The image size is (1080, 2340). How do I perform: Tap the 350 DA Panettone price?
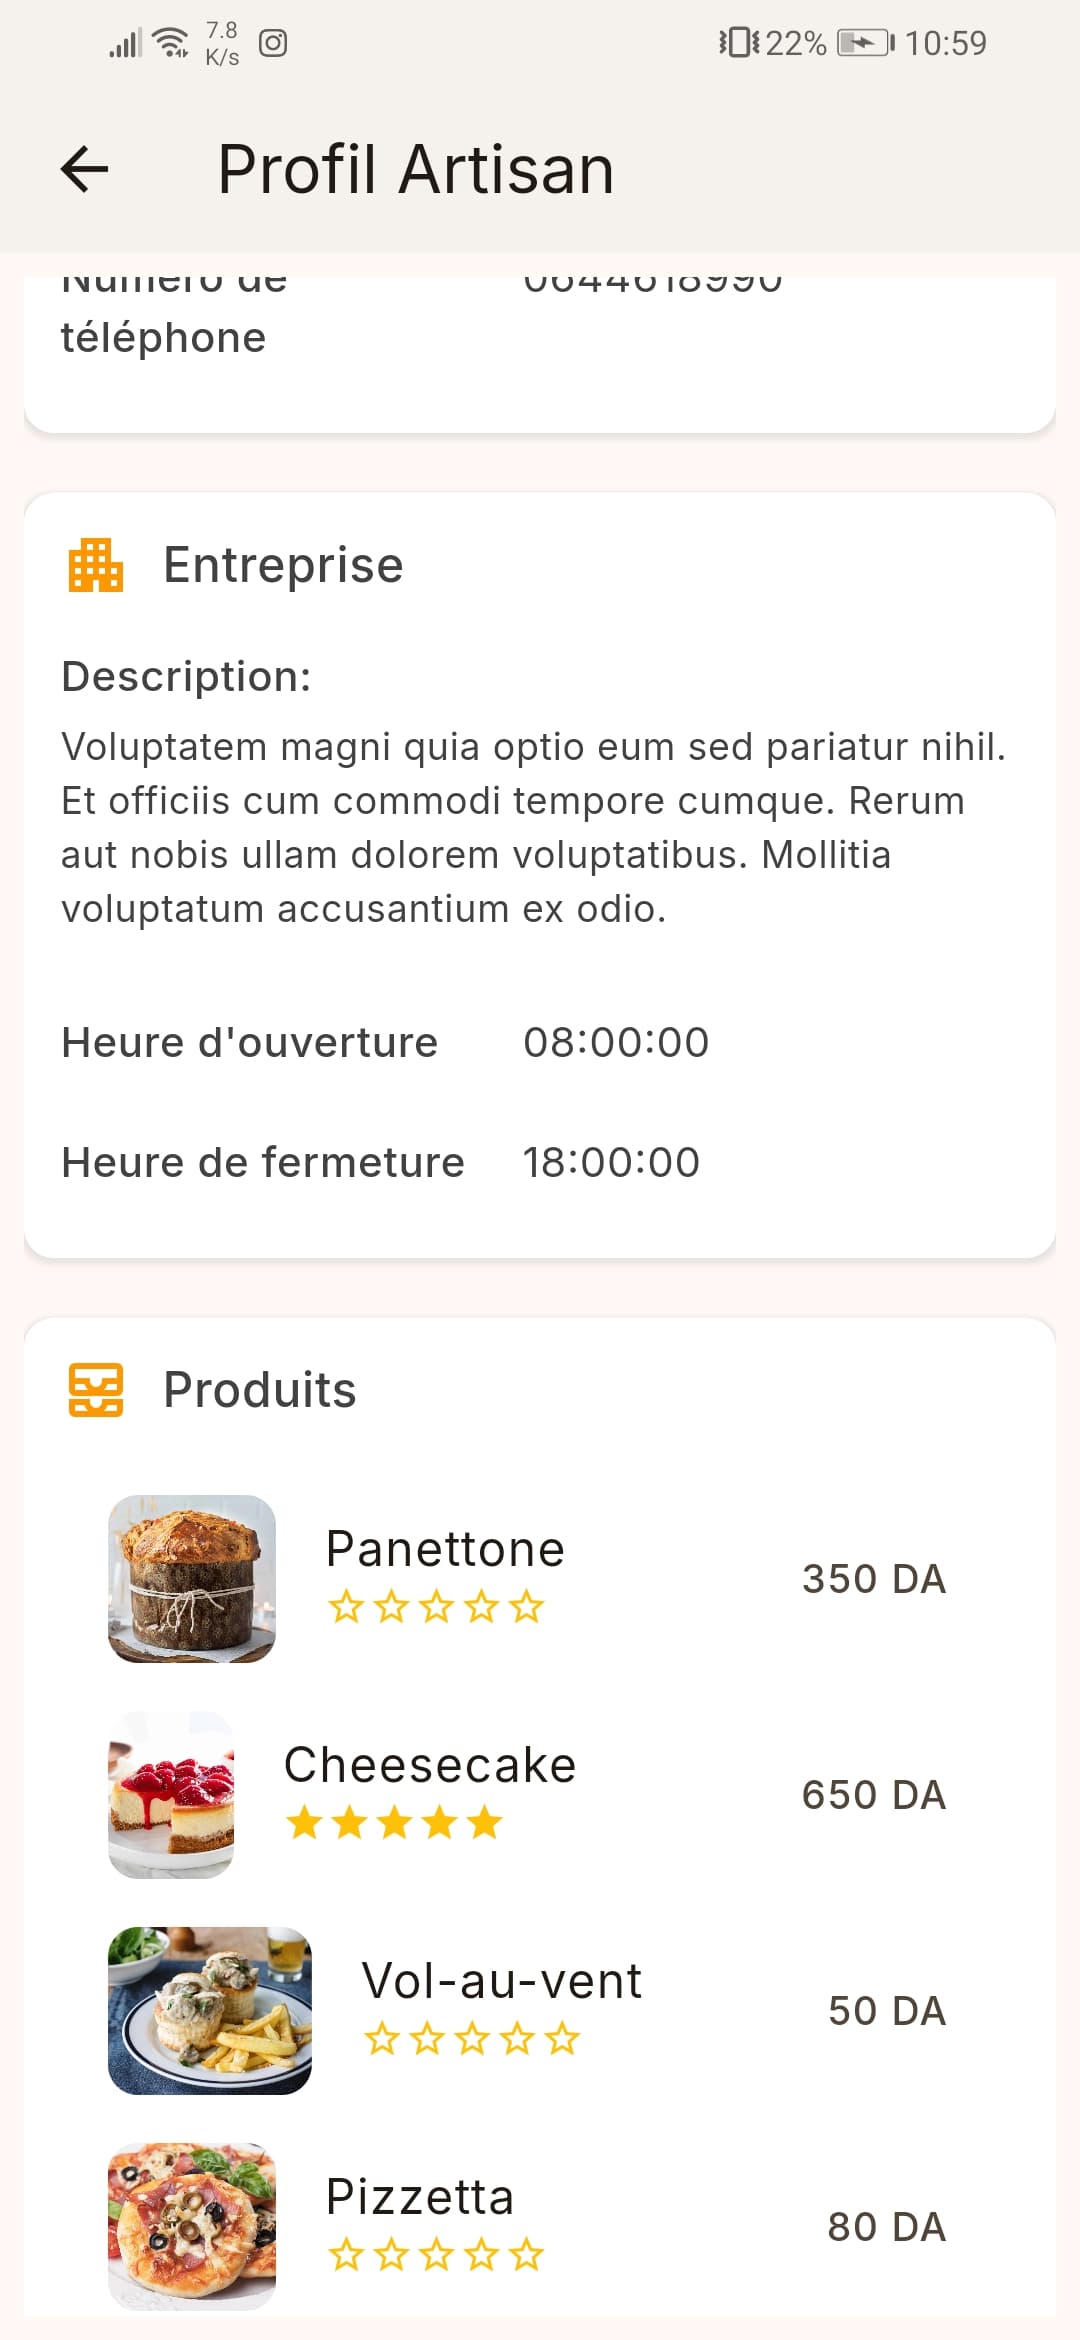pos(873,1579)
